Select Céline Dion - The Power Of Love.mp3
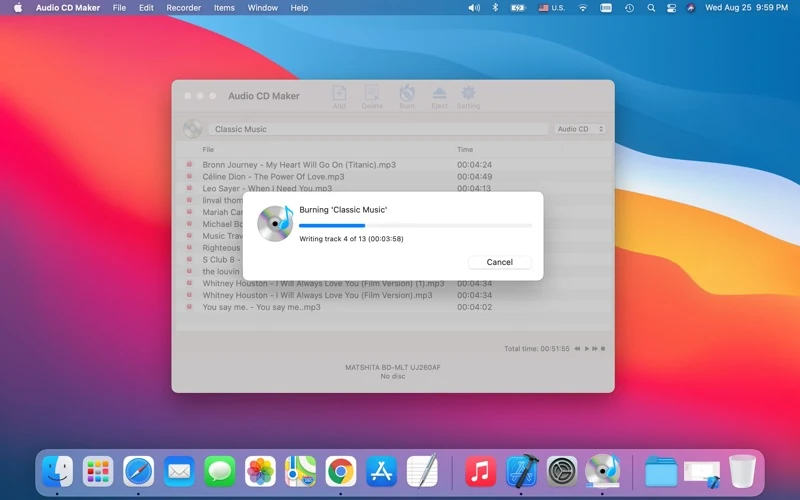 point(393,177)
